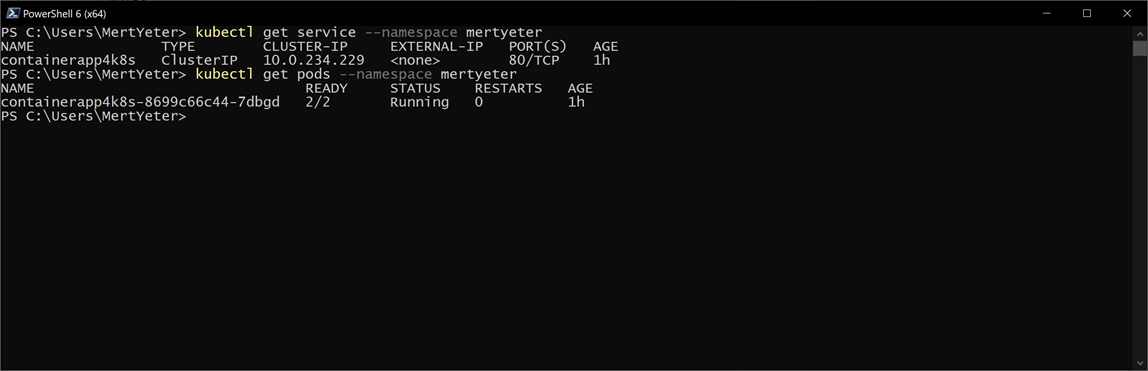Screen dimensions: 1148x371
Task: Click the 2/2 ready value
Action: coord(318,102)
